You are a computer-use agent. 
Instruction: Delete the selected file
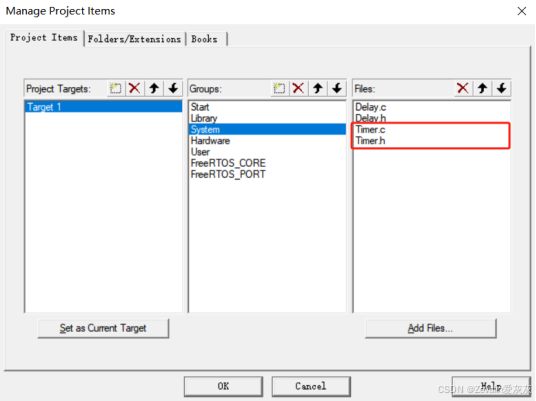pos(463,89)
